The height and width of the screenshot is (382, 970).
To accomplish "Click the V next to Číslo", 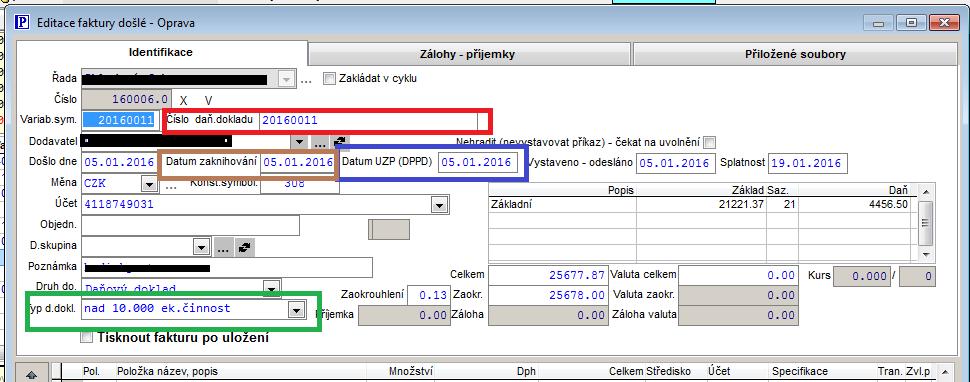I will pos(208,100).
